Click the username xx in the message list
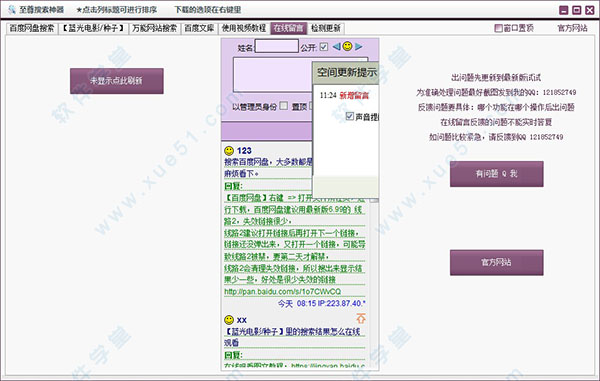The width and height of the screenshot is (600, 381). click(x=241, y=320)
